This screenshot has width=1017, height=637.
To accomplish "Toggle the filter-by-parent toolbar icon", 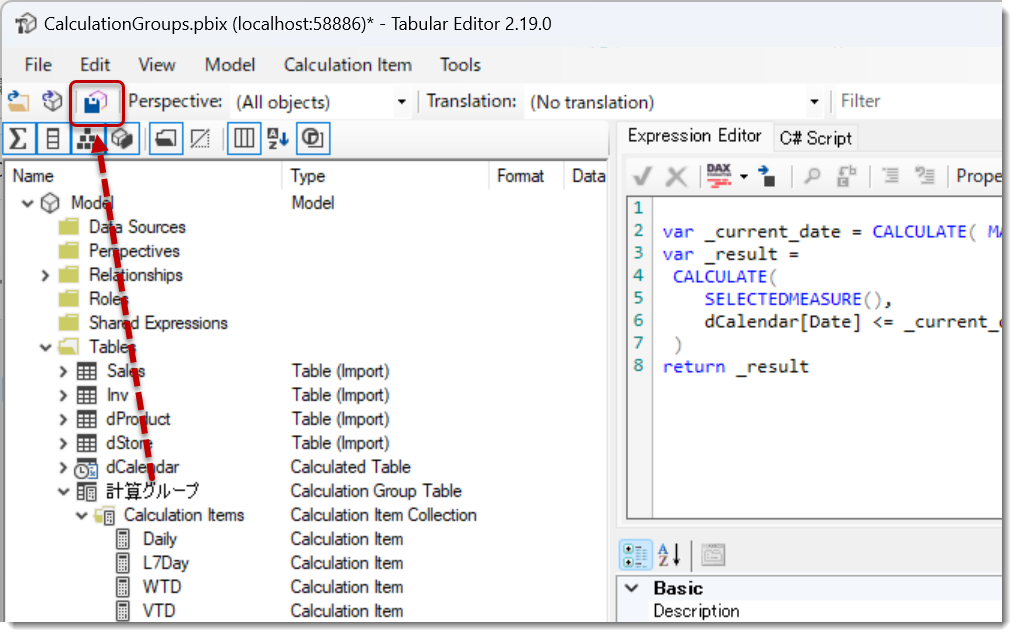I will click(x=313, y=138).
